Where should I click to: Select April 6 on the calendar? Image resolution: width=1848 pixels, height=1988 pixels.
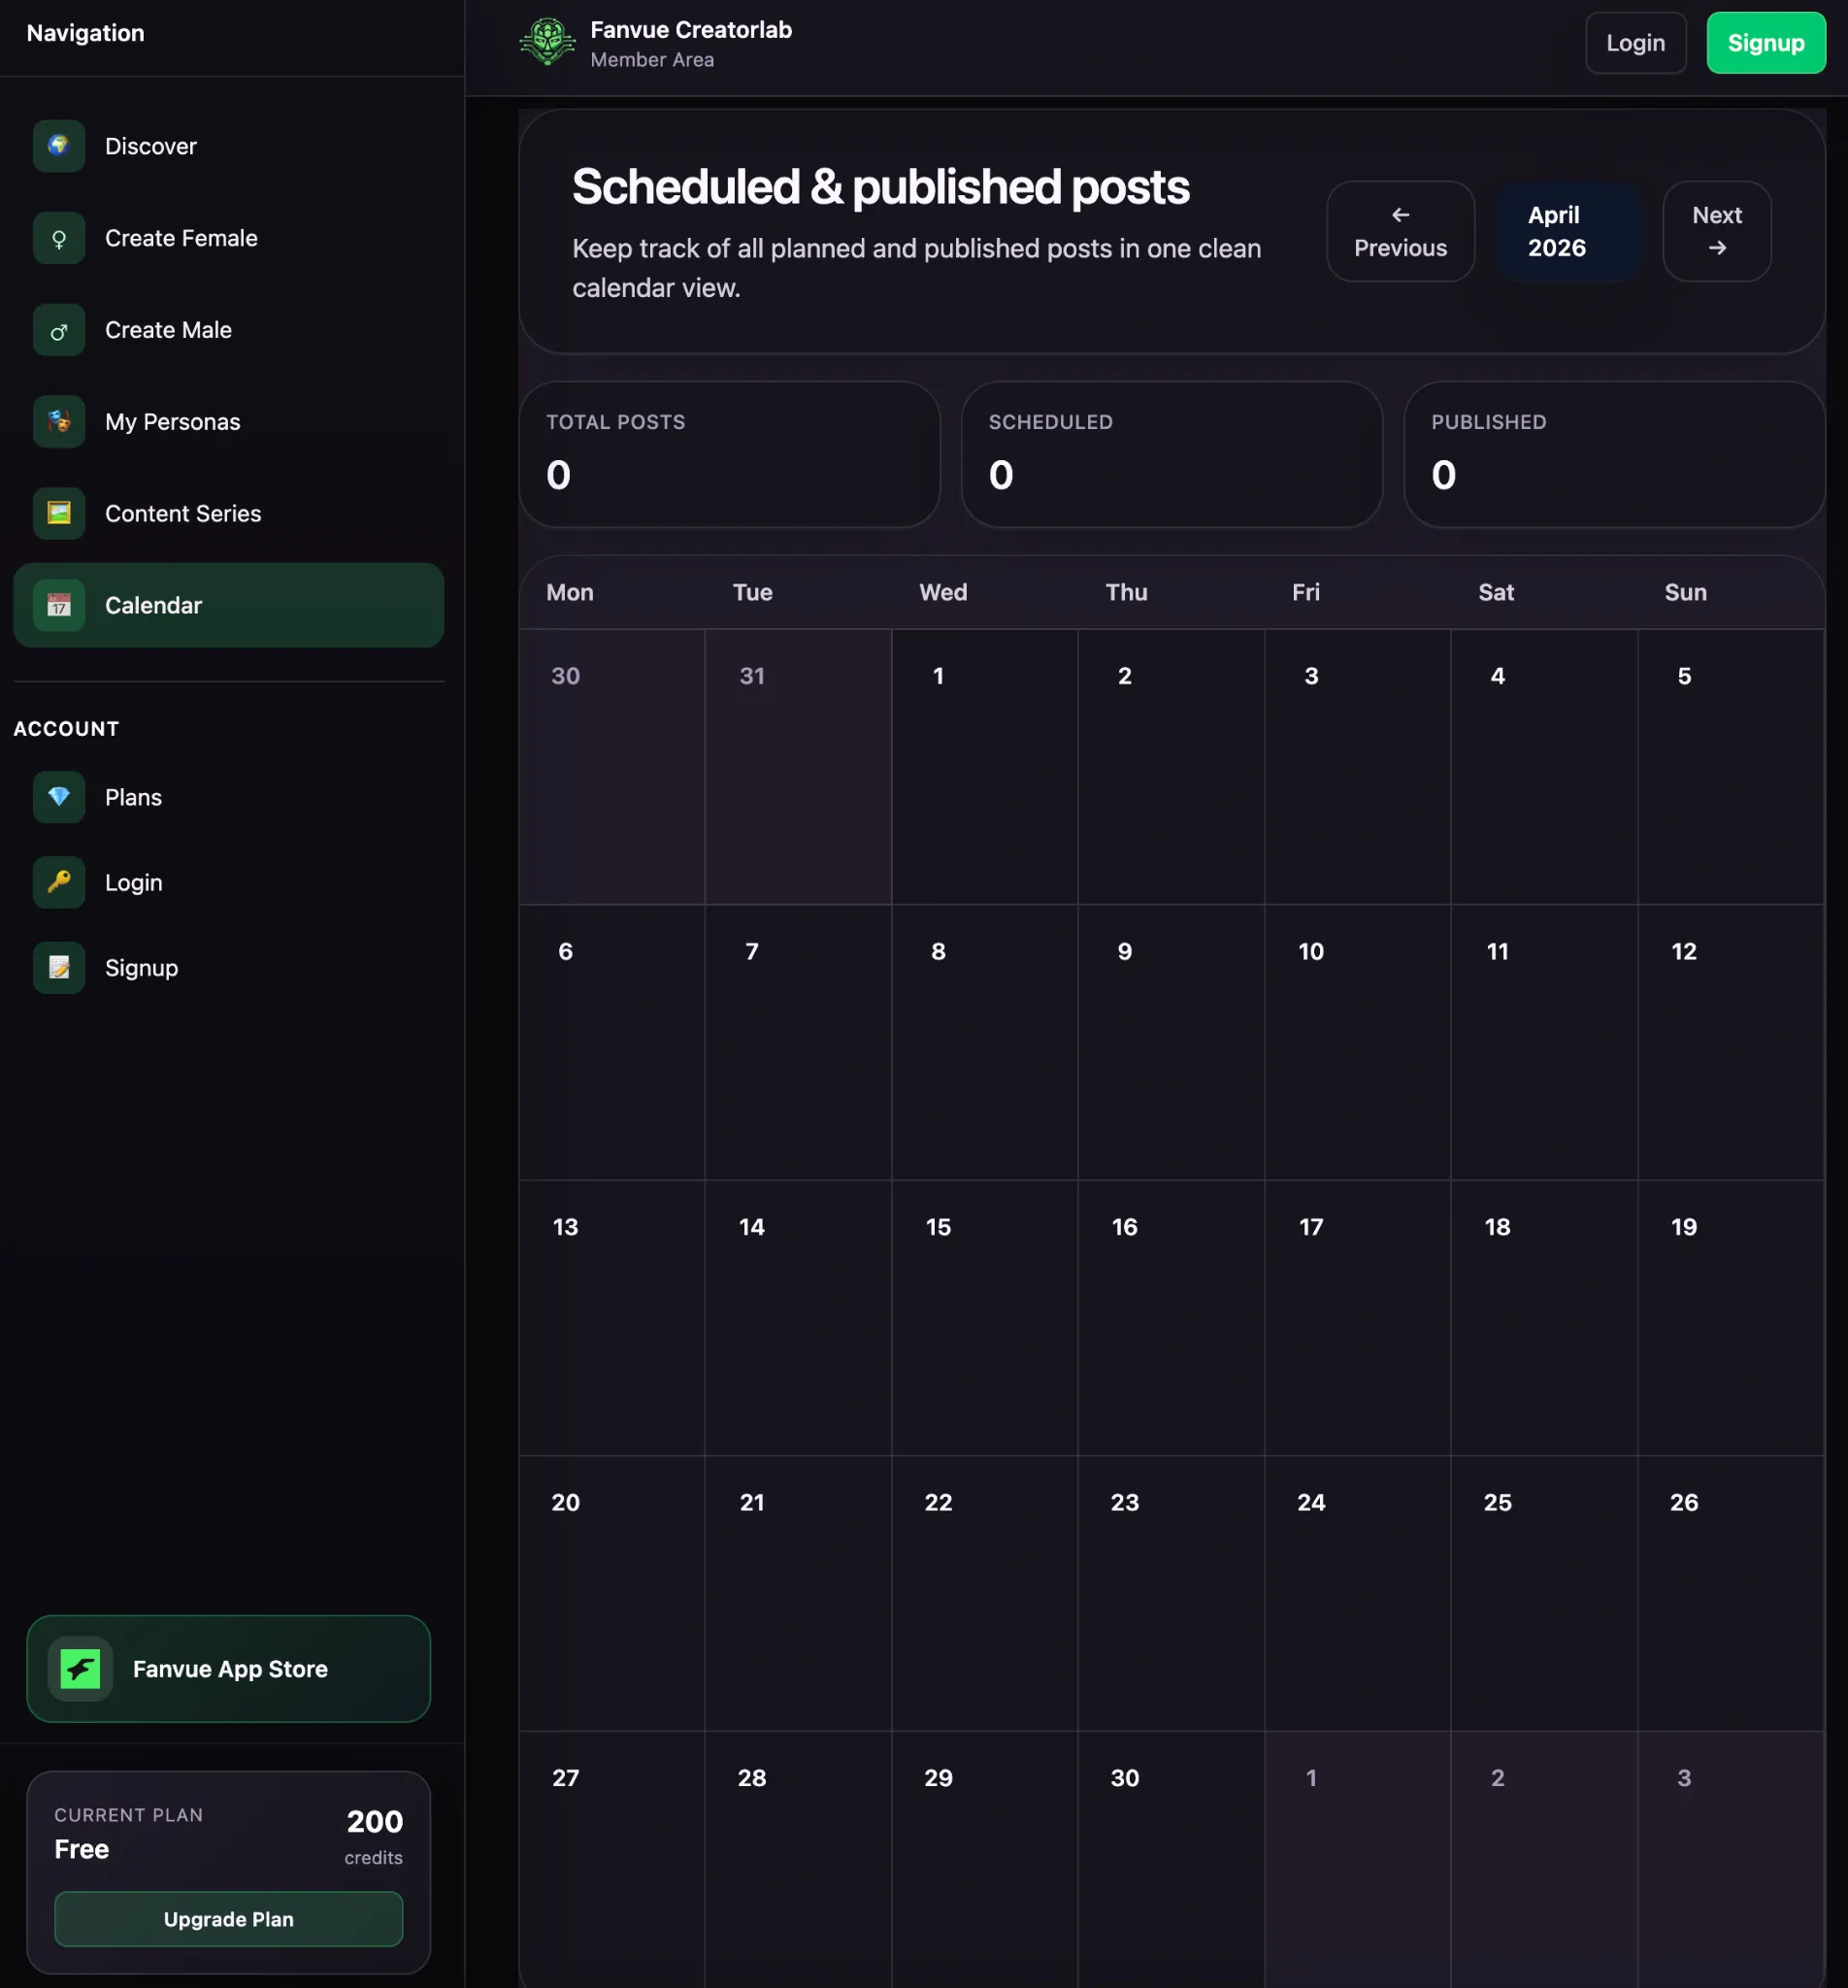(x=612, y=1042)
